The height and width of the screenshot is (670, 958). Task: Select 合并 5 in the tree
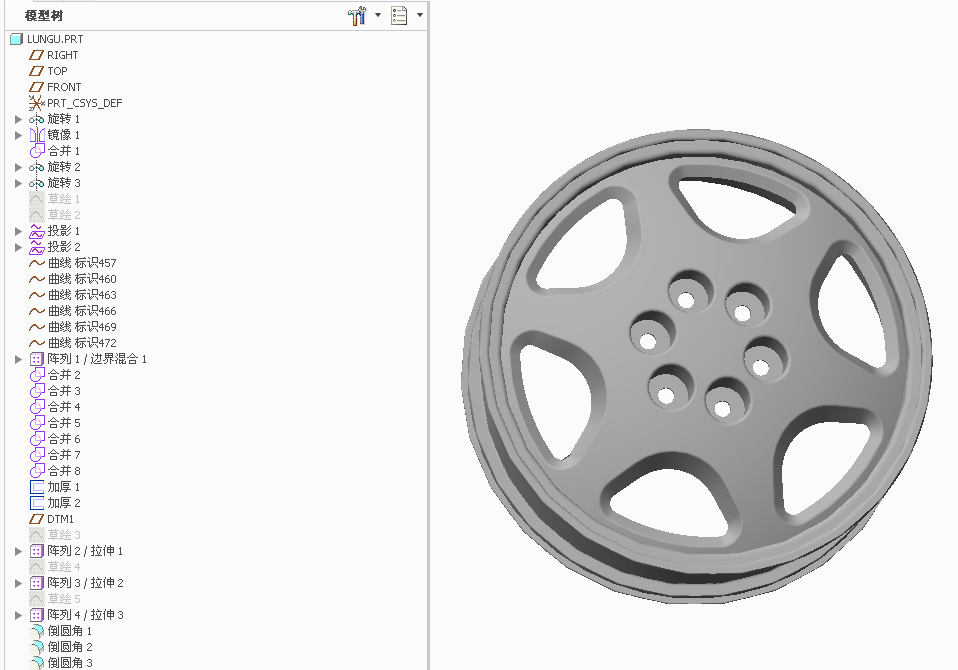tap(64, 423)
